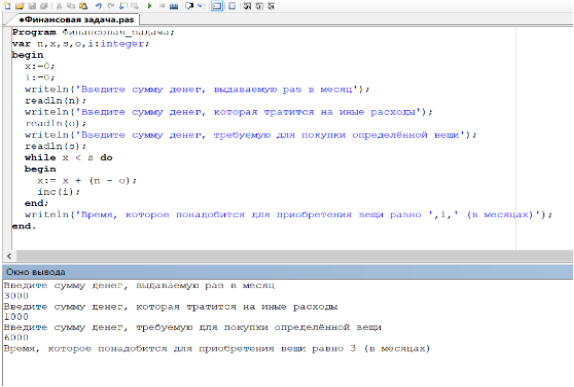Click writeln line starting 'Время, которое понадобится'
The width and height of the screenshot is (574, 387).
288,215
